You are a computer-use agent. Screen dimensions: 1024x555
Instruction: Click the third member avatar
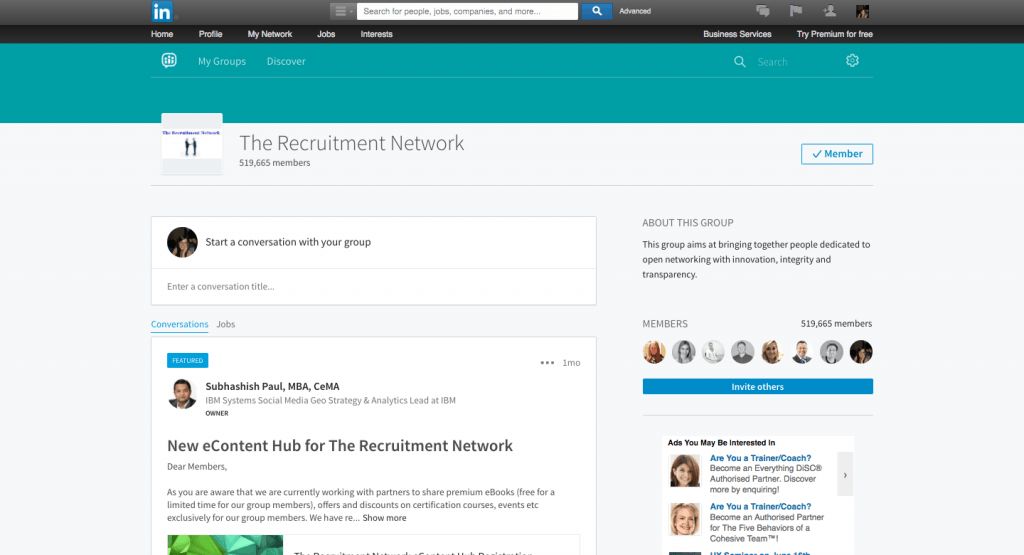coord(713,352)
